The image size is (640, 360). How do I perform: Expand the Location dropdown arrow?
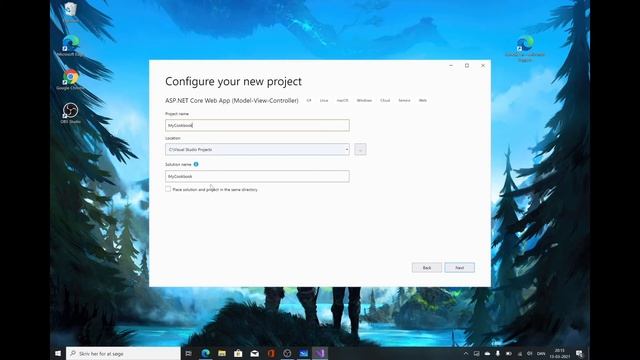[x=347, y=149]
